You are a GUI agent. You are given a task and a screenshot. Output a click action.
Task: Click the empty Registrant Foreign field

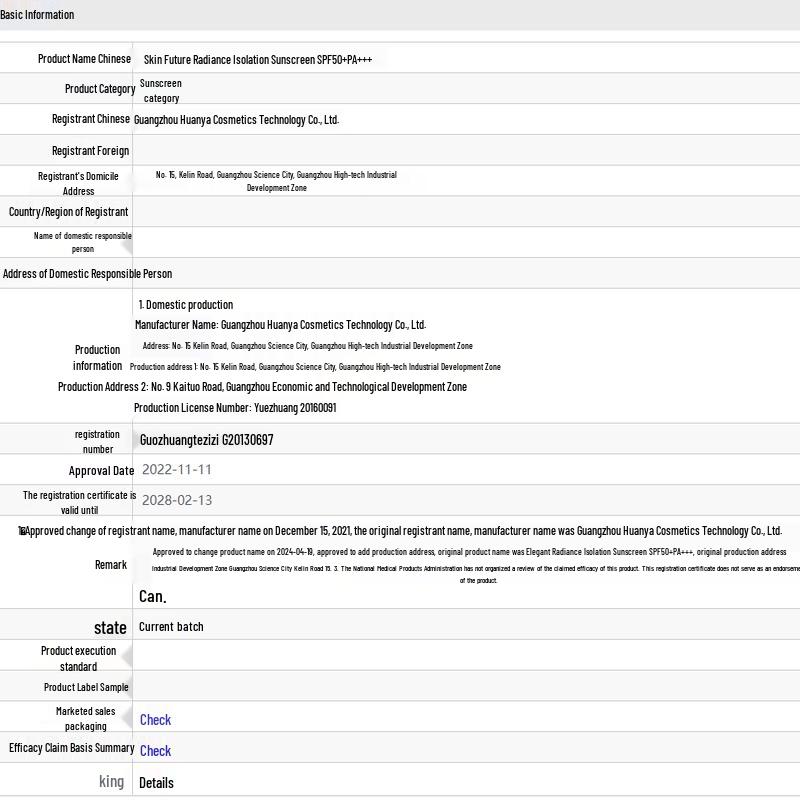(x=465, y=151)
